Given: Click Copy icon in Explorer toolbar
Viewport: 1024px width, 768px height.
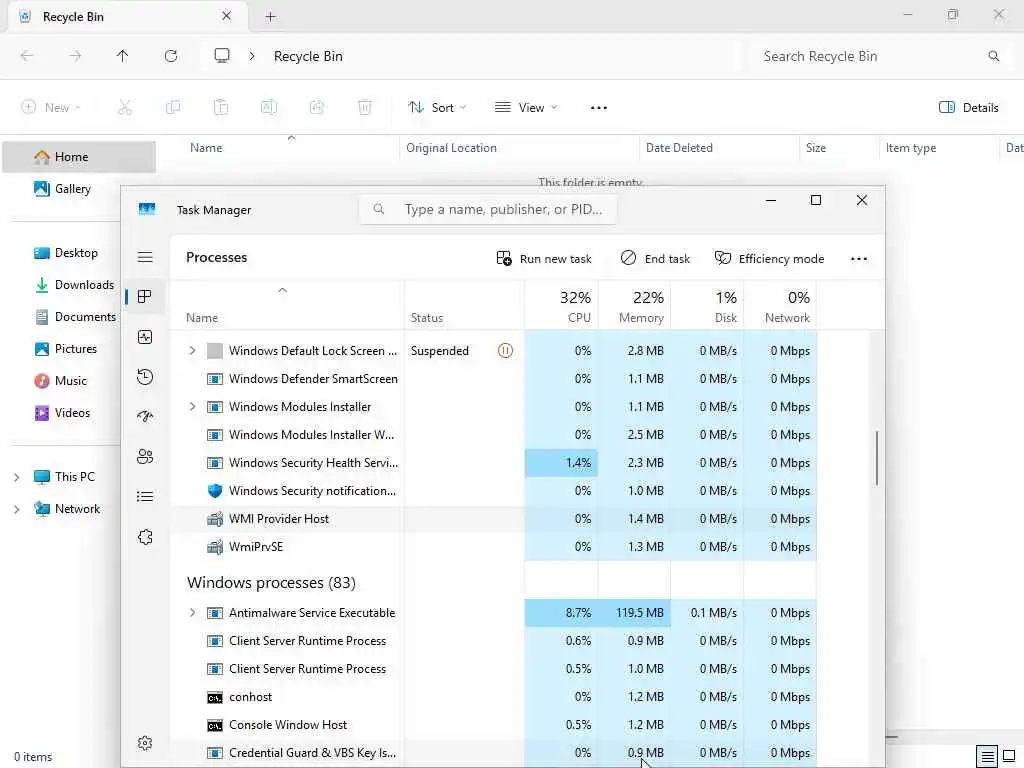Looking at the screenshot, I should tap(173, 108).
